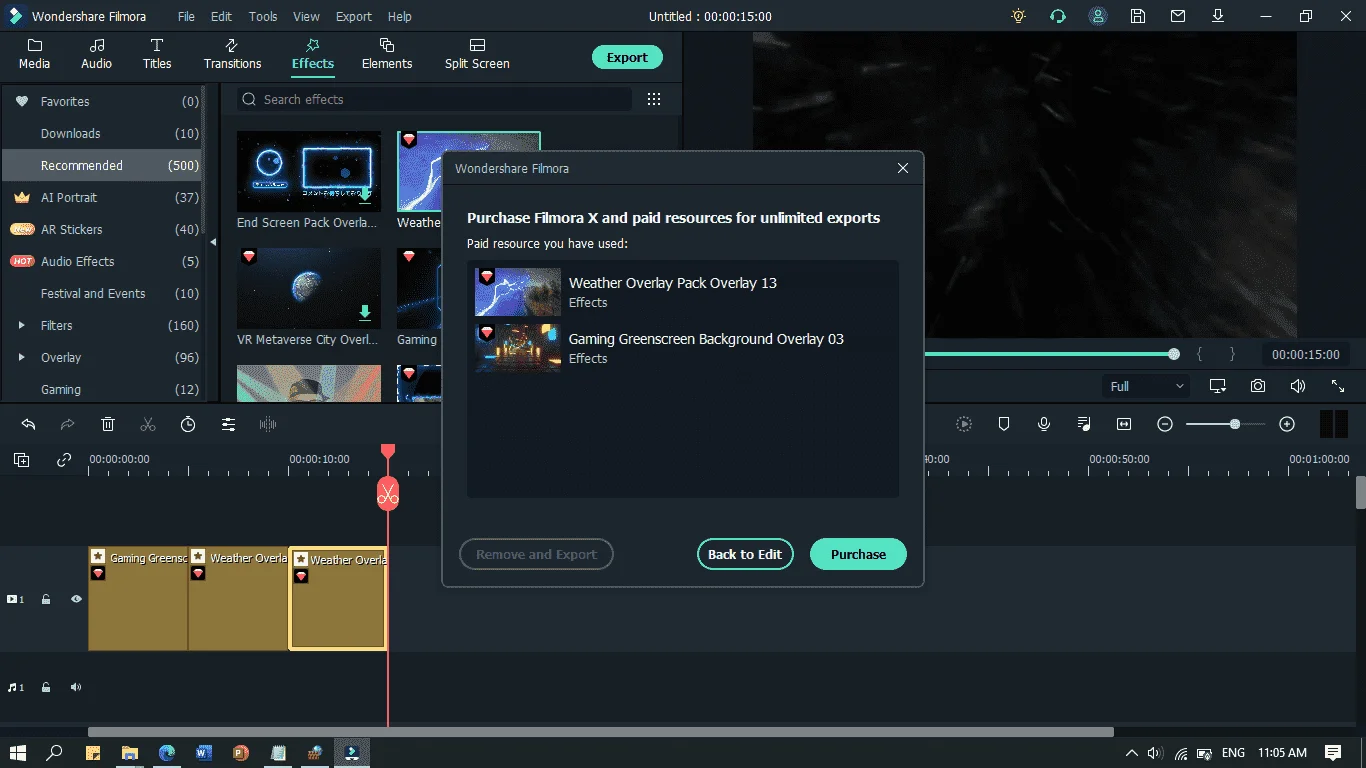Toggle the link chain icon above tracks
This screenshot has width=1366, height=768.
pyautogui.click(x=64, y=460)
